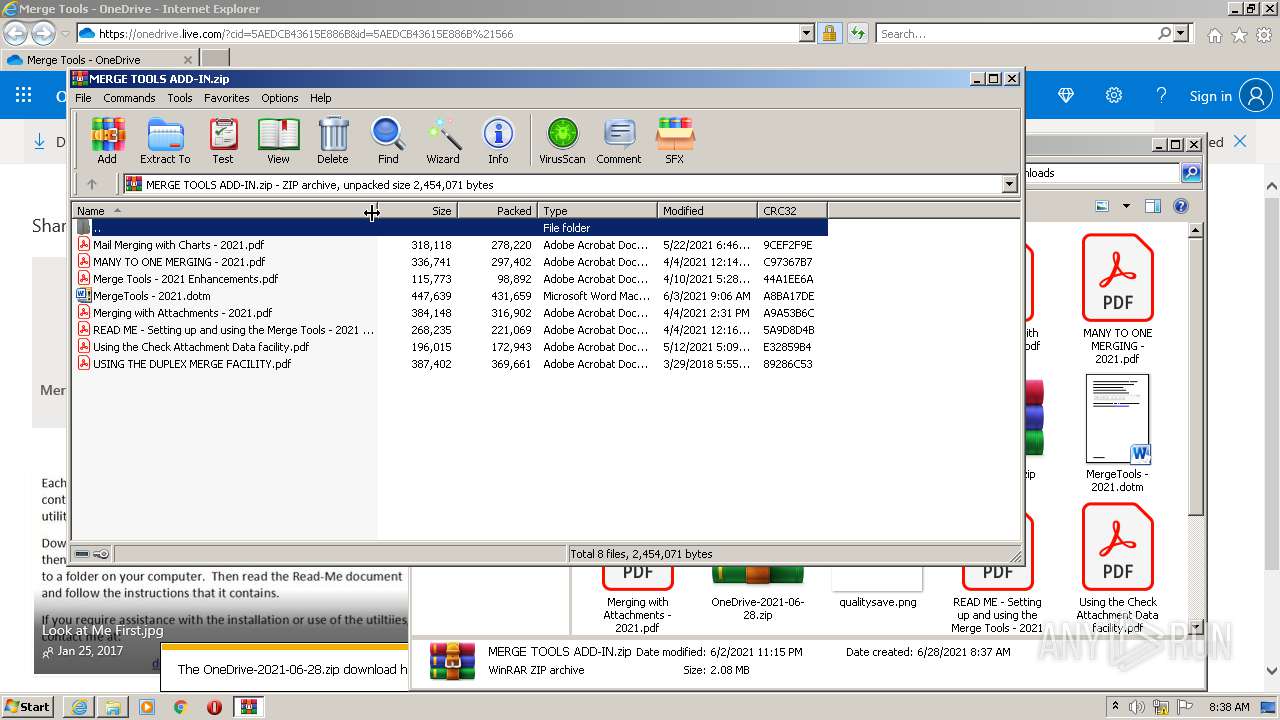Select MergeTools - 2021.dotm thumbnail in Explorer
The image size is (1280, 720).
[x=1117, y=433]
